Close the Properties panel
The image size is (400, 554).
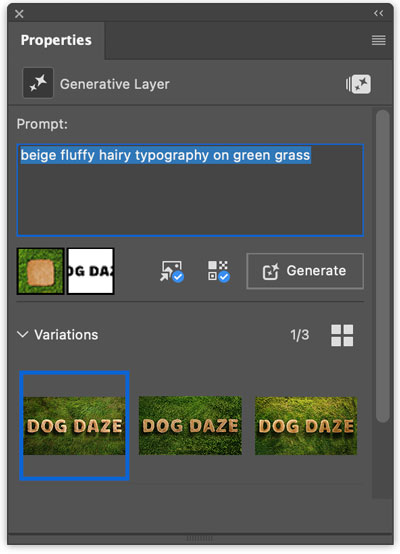[19, 14]
